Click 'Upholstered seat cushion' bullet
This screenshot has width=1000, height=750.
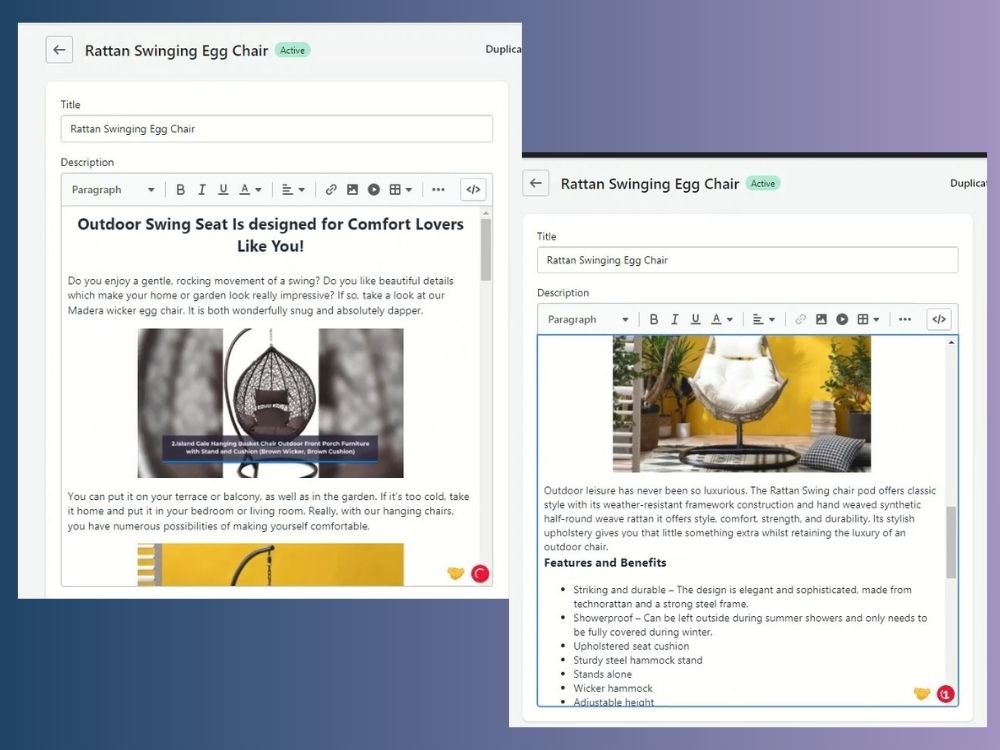pos(631,646)
